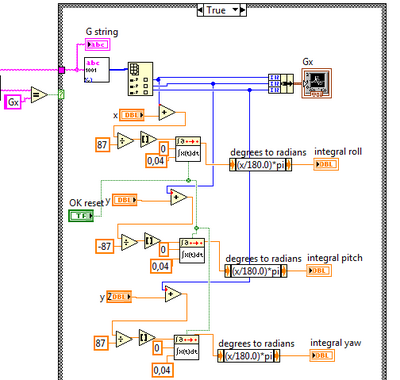Click the integral roll DBL indicator
This screenshot has width=400, height=380.
(326, 164)
